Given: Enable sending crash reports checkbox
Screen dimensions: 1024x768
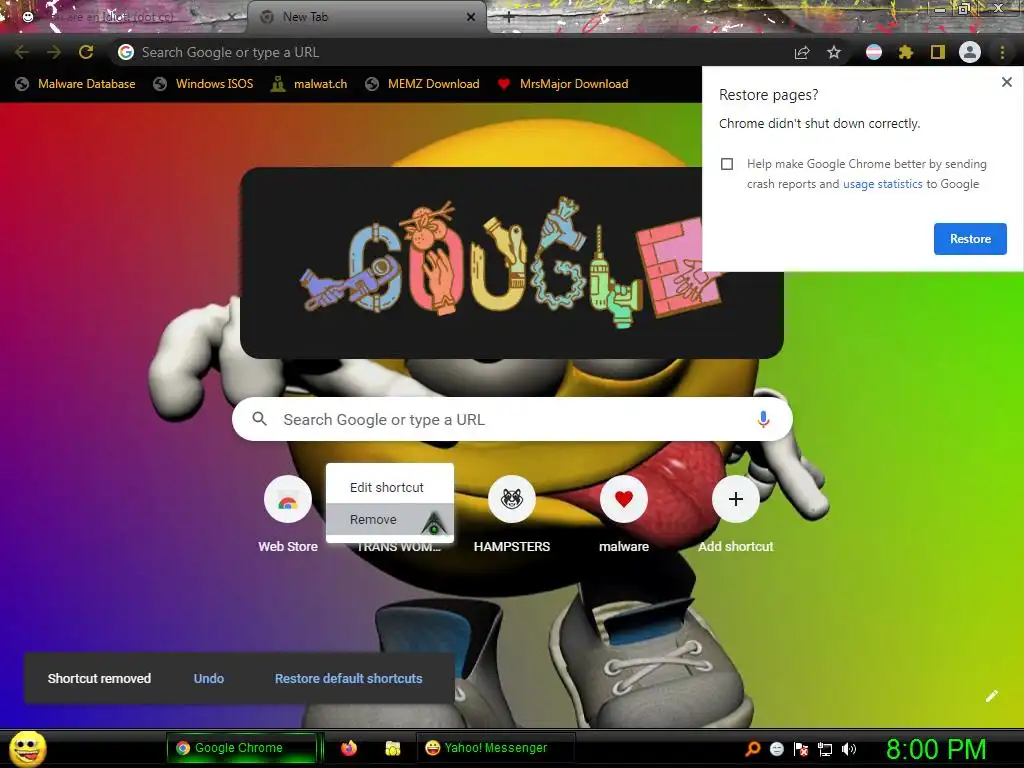Looking at the screenshot, I should click(x=727, y=164).
